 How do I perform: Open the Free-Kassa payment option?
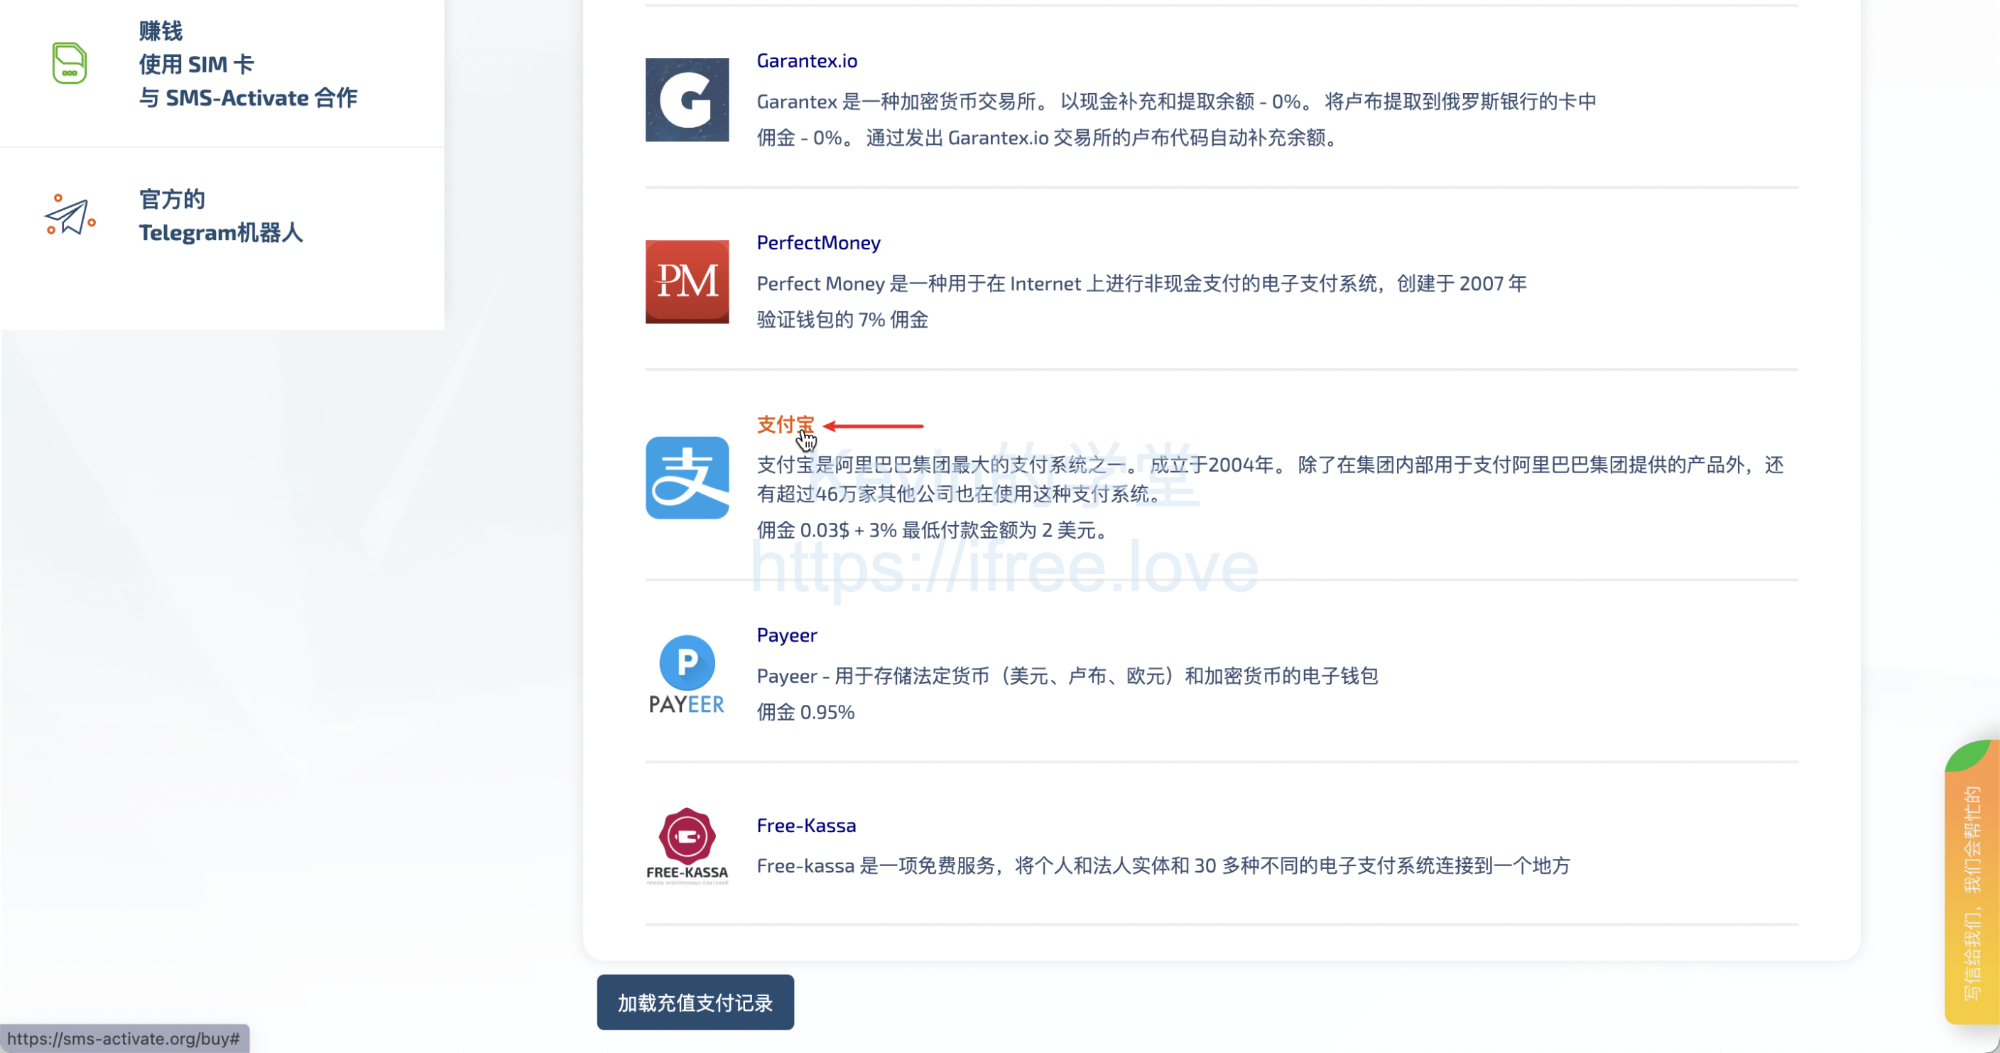click(806, 825)
